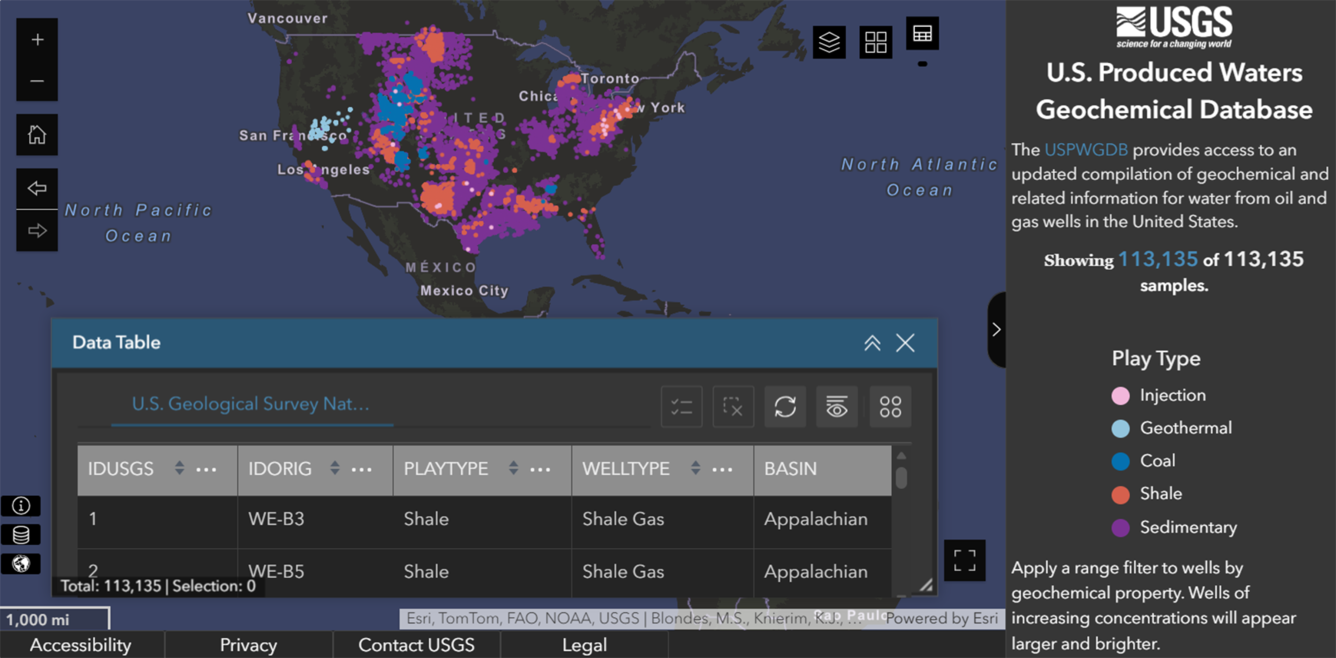
Task: Refresh the data table
Action: (x=785, y=407)
